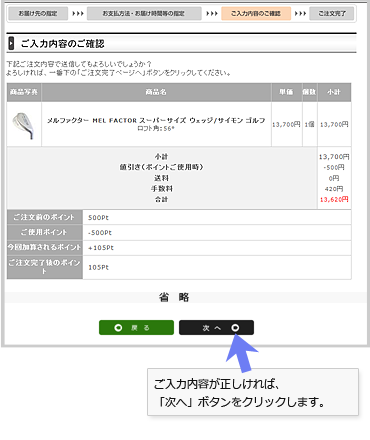Select the お支払方法・お届け時間等の指定 step tab
This screenshot has height=440, width=370.
coord(144,14)
